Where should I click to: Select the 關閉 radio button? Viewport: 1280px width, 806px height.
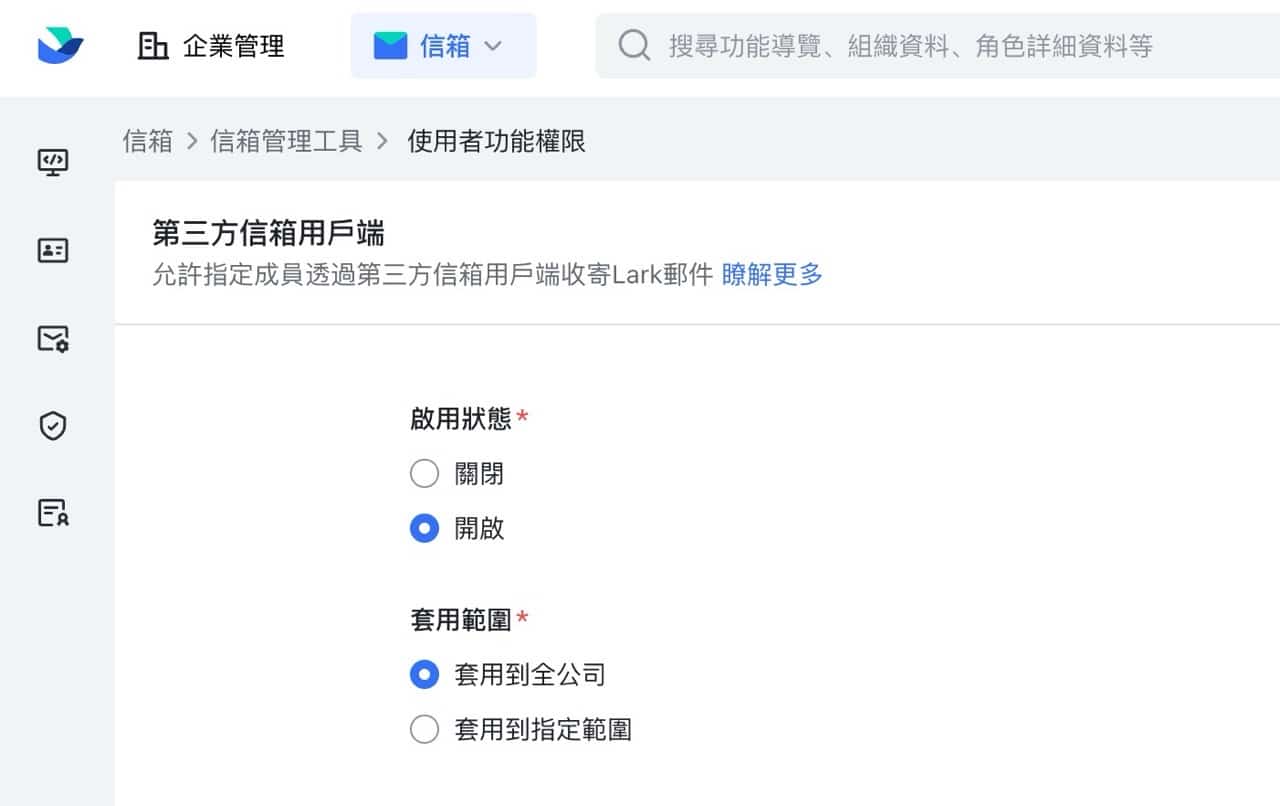tap(425, 474)
